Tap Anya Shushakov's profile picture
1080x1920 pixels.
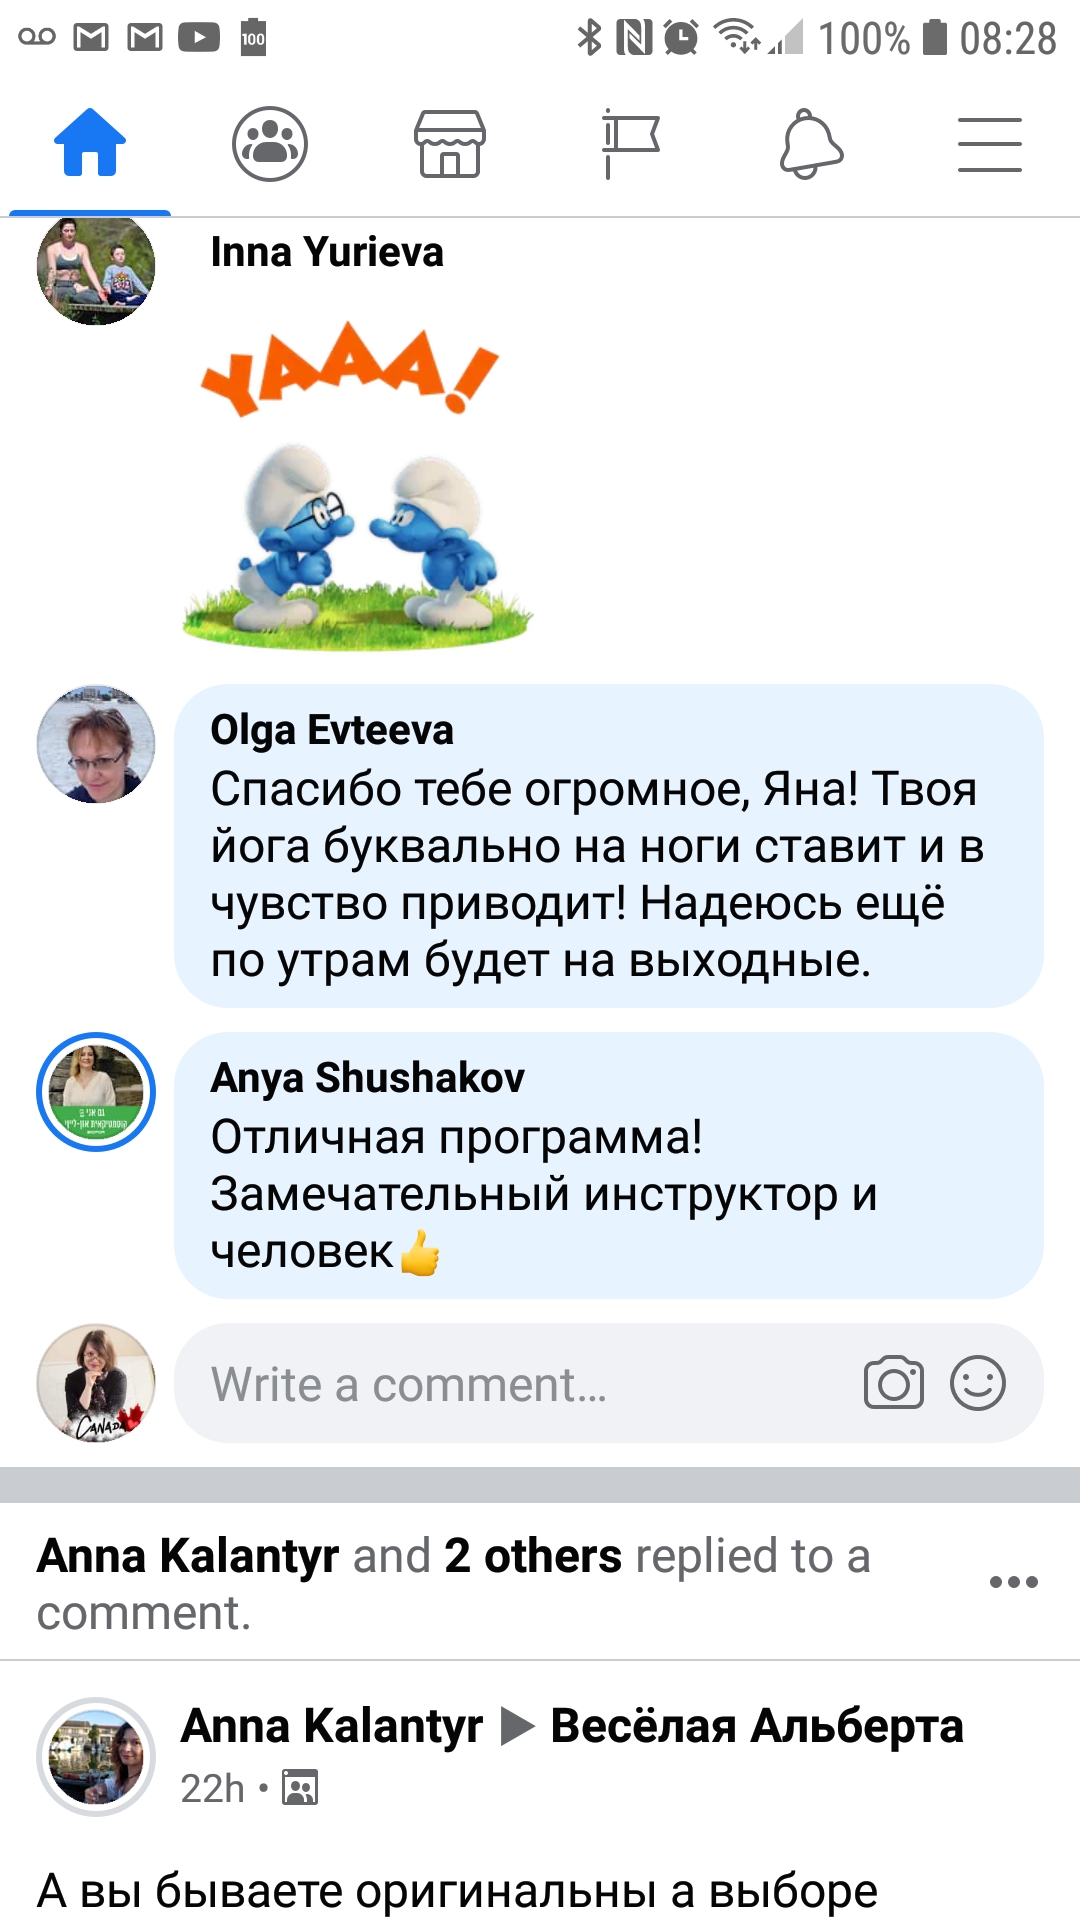[x=96, y=1092]
